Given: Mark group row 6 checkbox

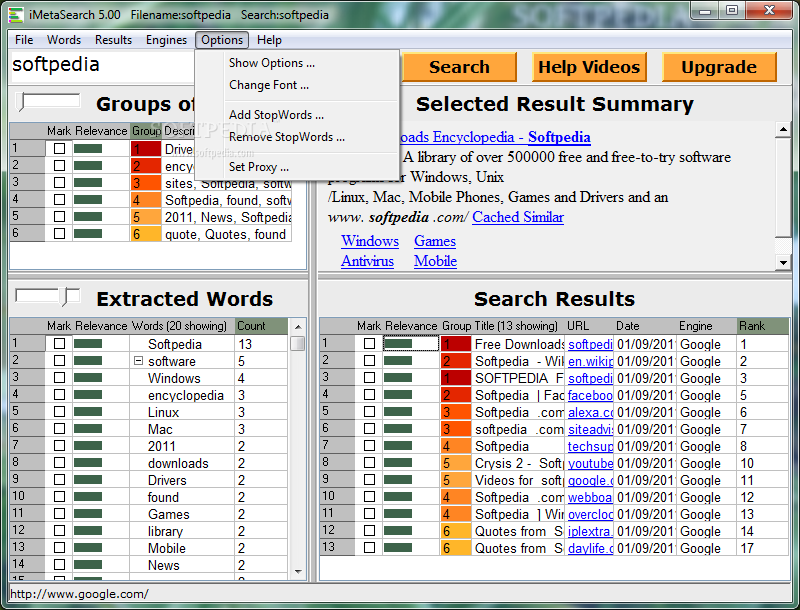Looking at the screenshot, I should 60,233.
